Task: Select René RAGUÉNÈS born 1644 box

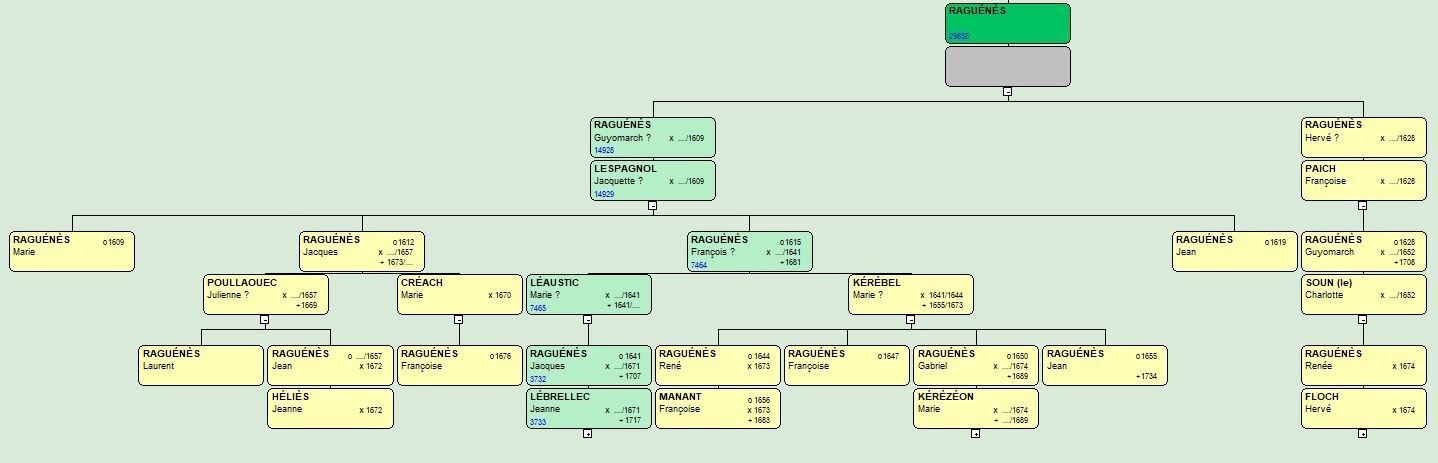Action: pos(718,365)
